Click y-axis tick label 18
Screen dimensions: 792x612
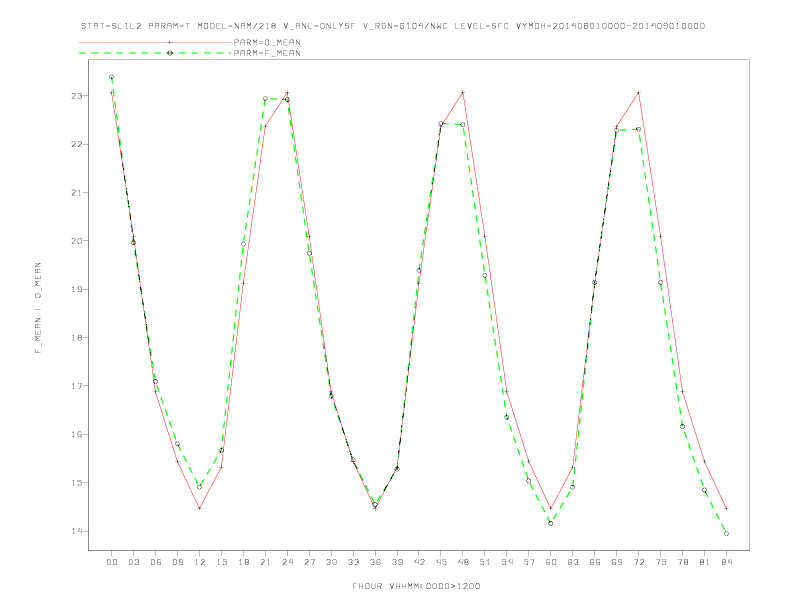(76, 338)
